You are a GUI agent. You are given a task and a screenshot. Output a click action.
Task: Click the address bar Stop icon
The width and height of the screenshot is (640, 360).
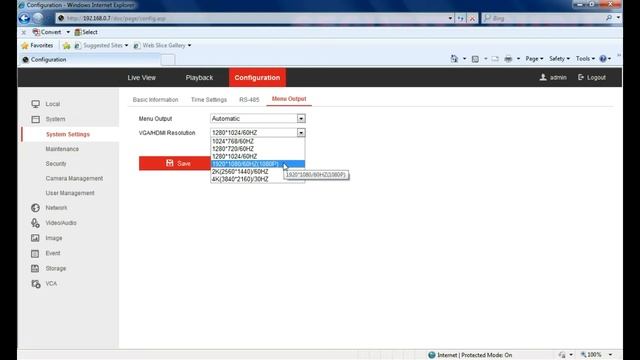(x=472, y=18)
